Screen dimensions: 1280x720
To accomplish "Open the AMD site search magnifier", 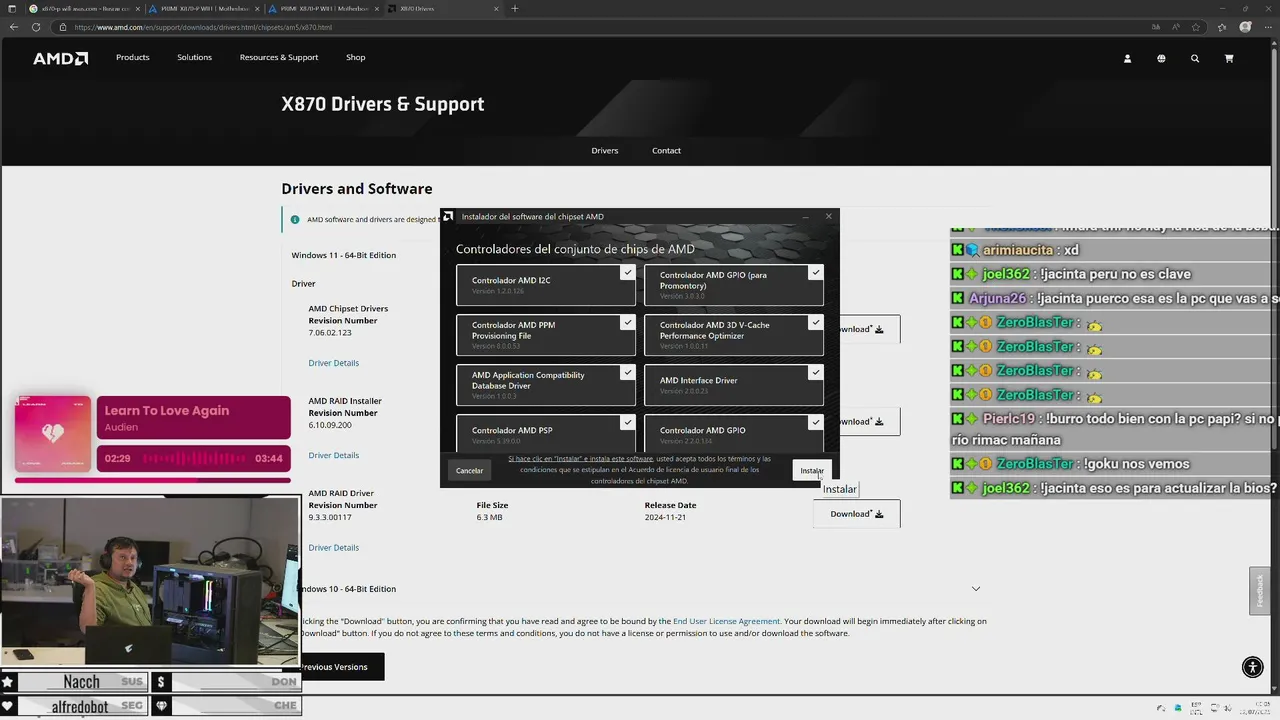I will point(1195,58).
